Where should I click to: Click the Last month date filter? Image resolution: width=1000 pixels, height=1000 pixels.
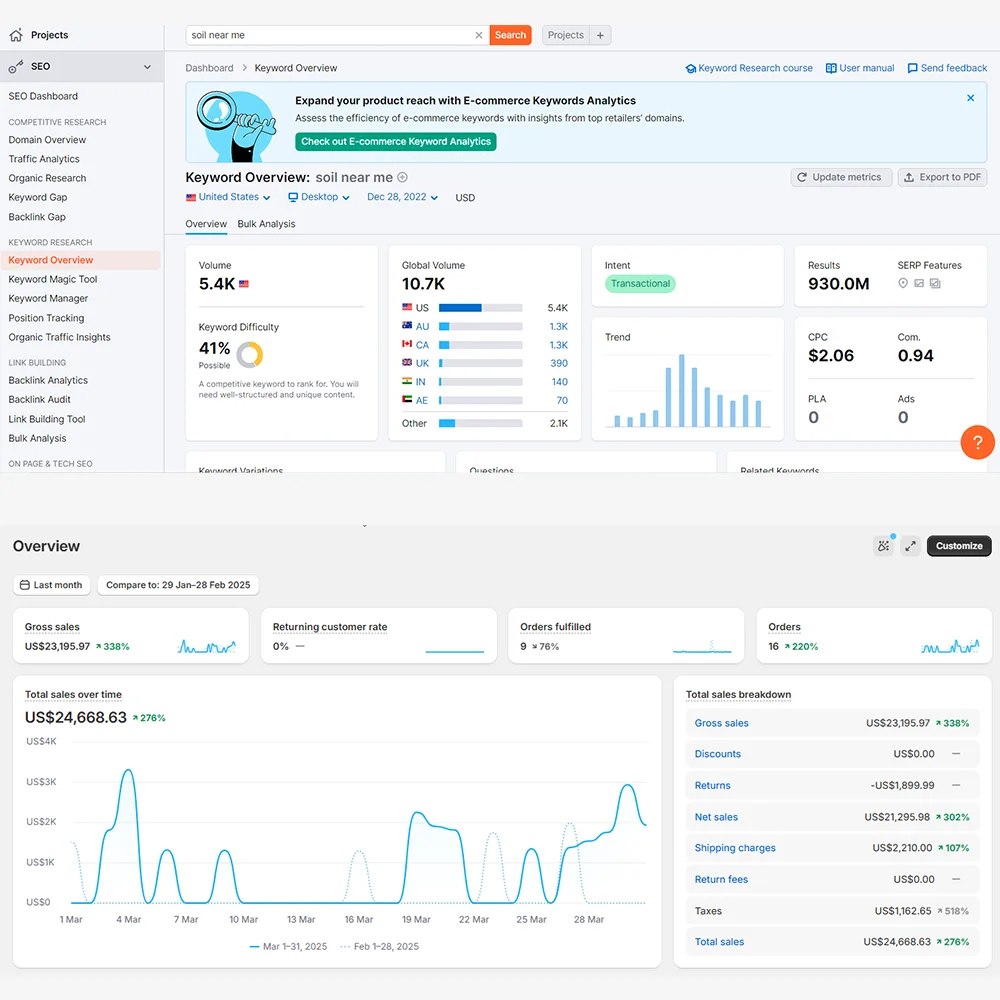[51, 585]
